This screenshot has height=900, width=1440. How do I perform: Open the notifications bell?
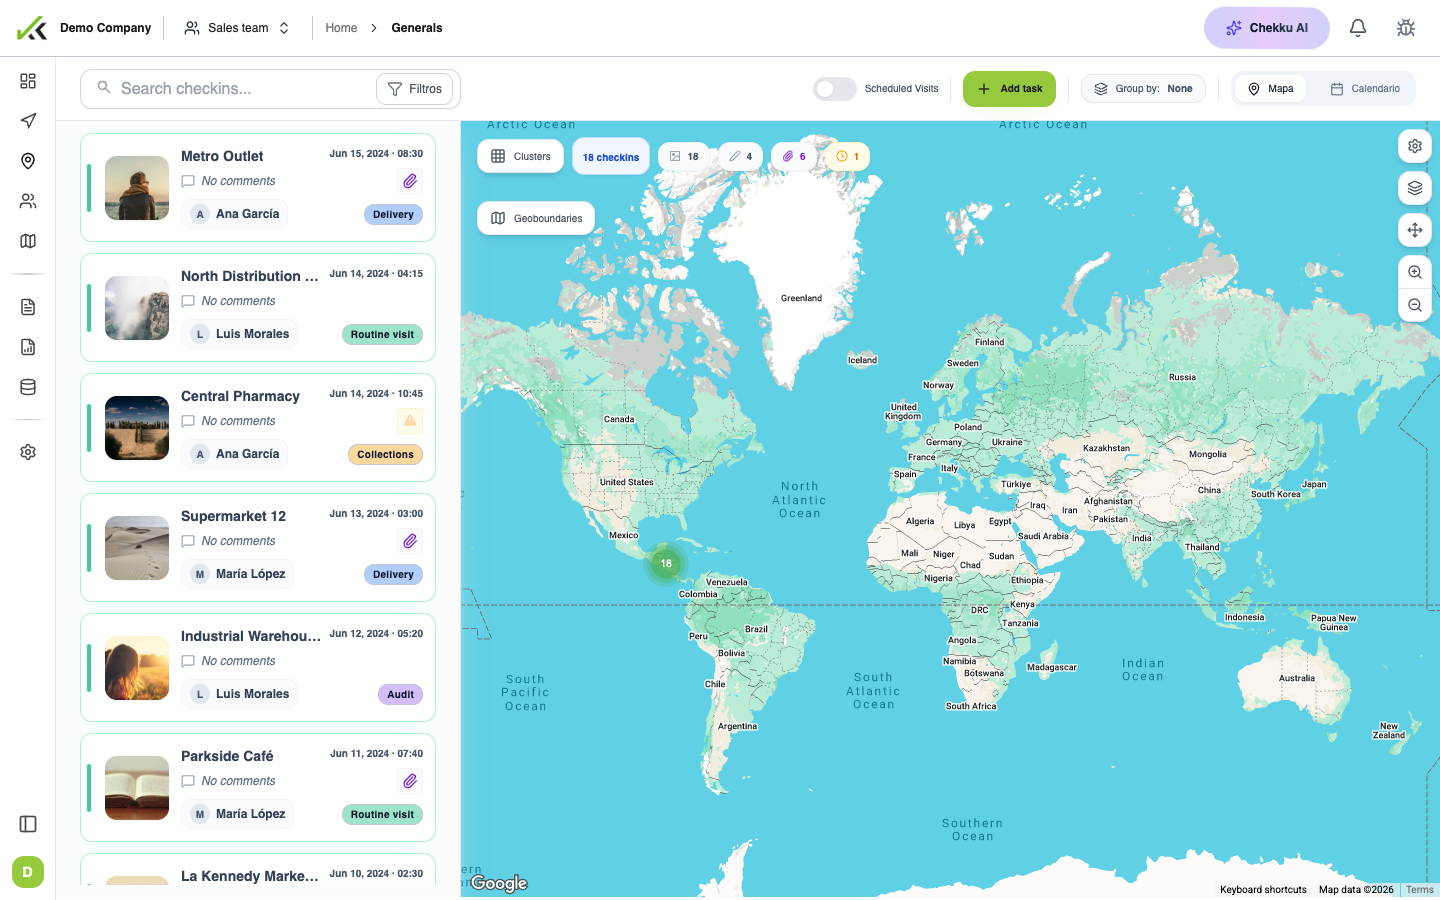point(1358,28)
